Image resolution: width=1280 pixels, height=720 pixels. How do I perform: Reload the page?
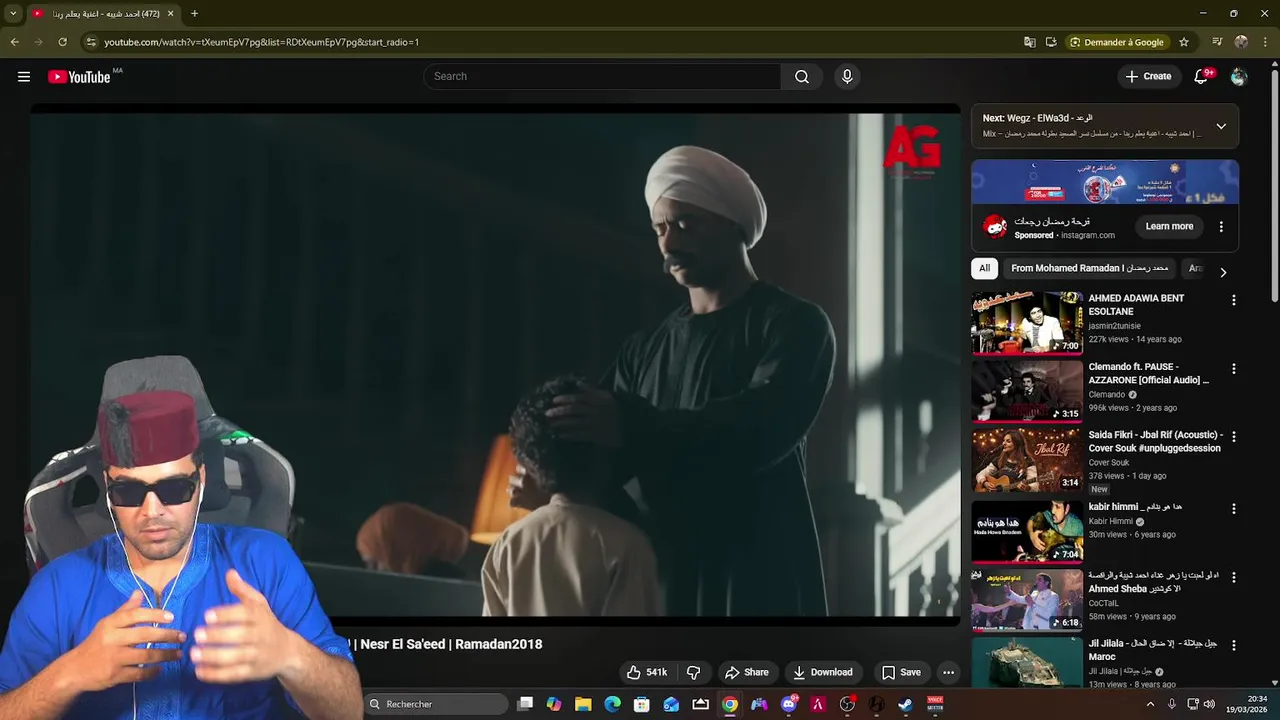tap(62, 42)
